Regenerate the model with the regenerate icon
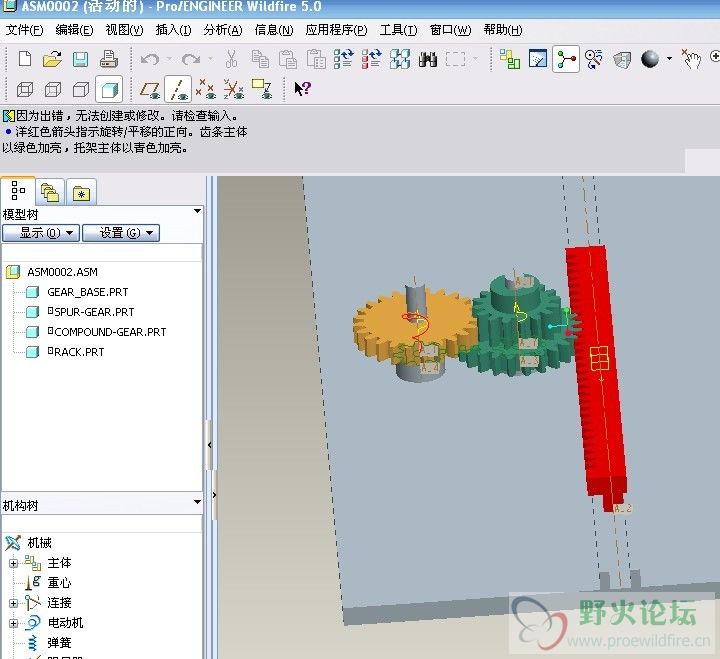The height and width of the screenshot is (659, 720). point(343,60)
